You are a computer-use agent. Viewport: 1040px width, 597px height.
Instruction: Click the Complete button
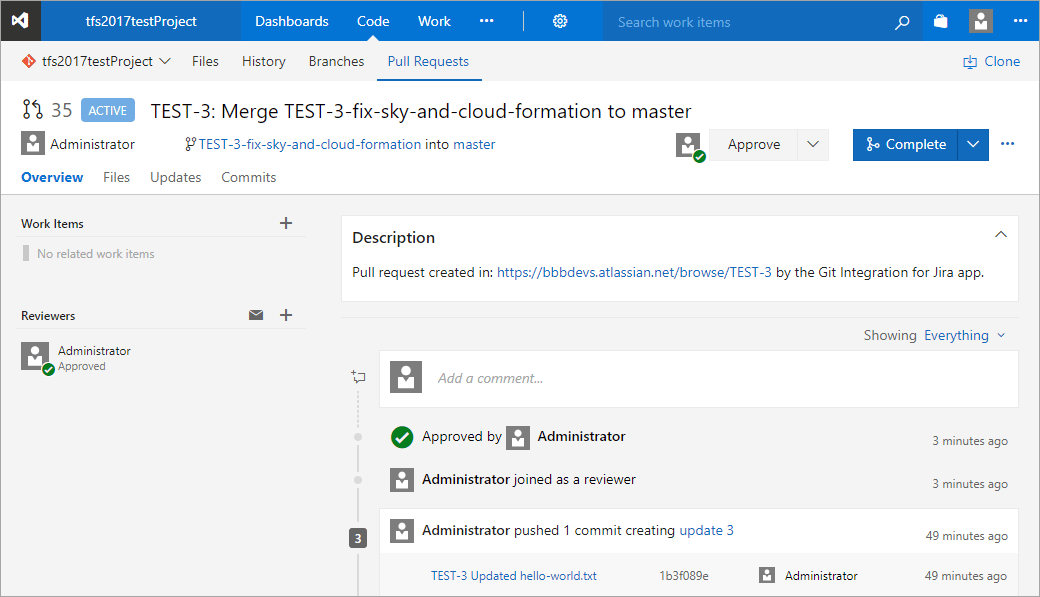pos(906,145)
